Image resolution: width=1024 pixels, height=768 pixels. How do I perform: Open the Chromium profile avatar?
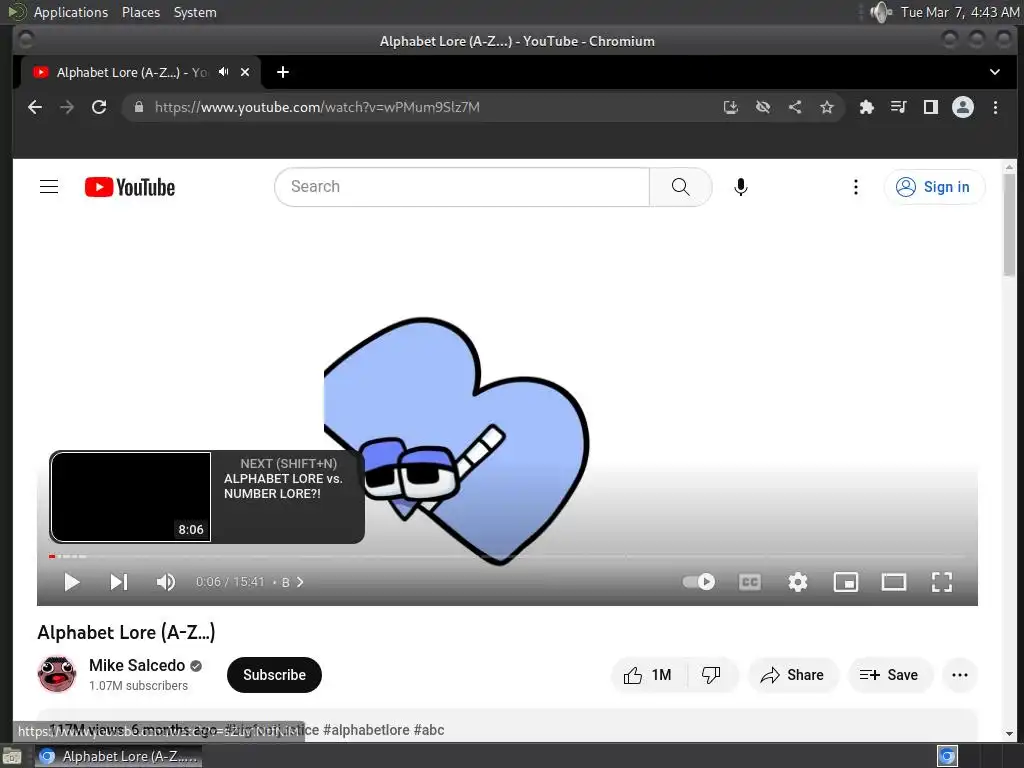tap(963, 107)
